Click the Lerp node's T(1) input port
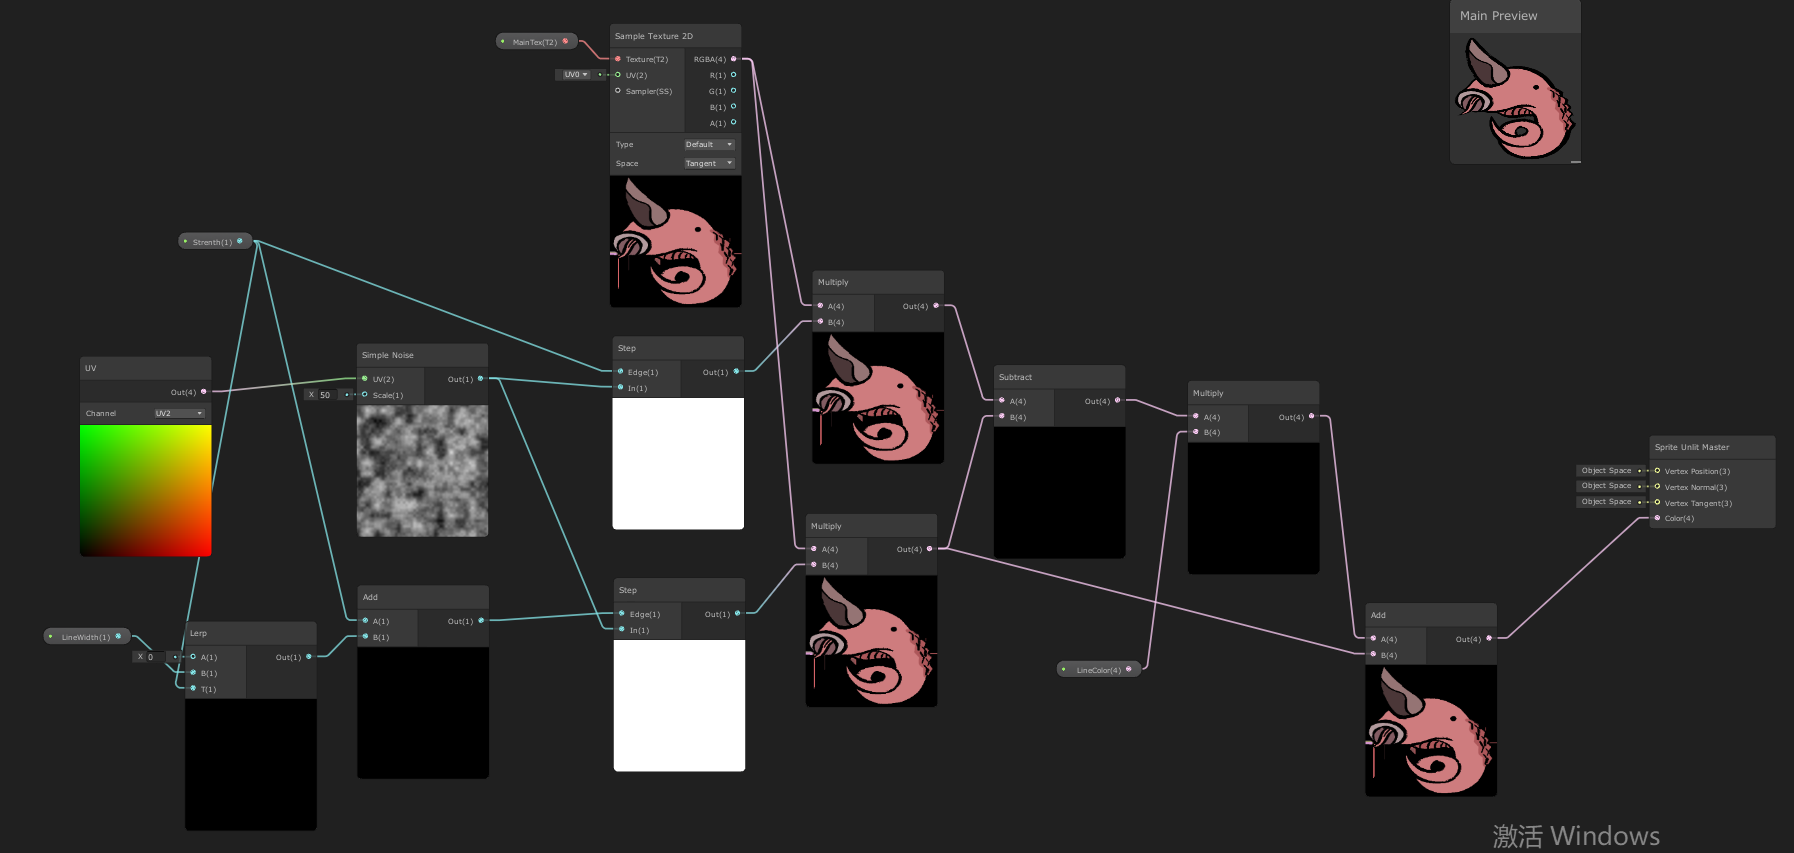The width and height of the screenshot is (1794, 853). [x=193, y=689]
